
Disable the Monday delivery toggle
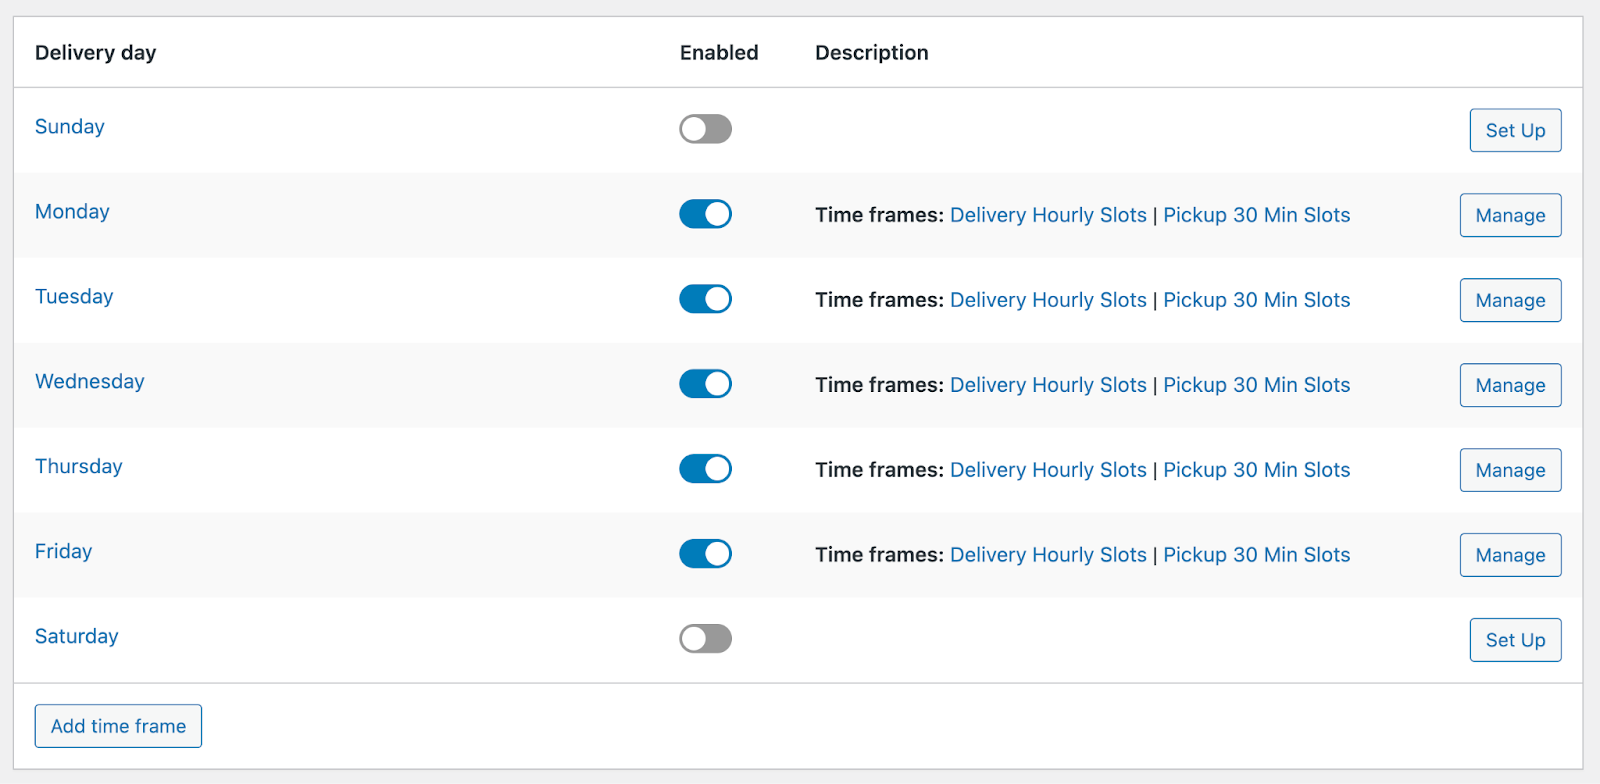click(705, 214)
